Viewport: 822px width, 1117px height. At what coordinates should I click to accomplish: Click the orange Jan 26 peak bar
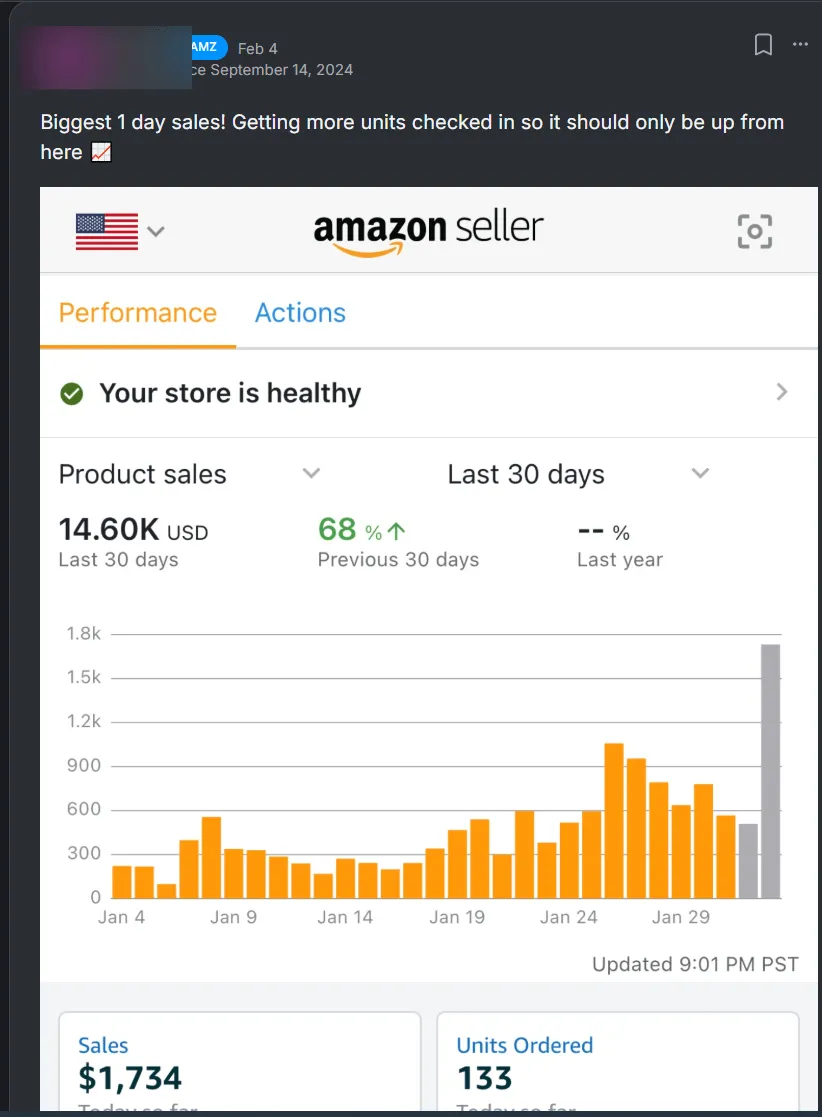click(614, 821)
